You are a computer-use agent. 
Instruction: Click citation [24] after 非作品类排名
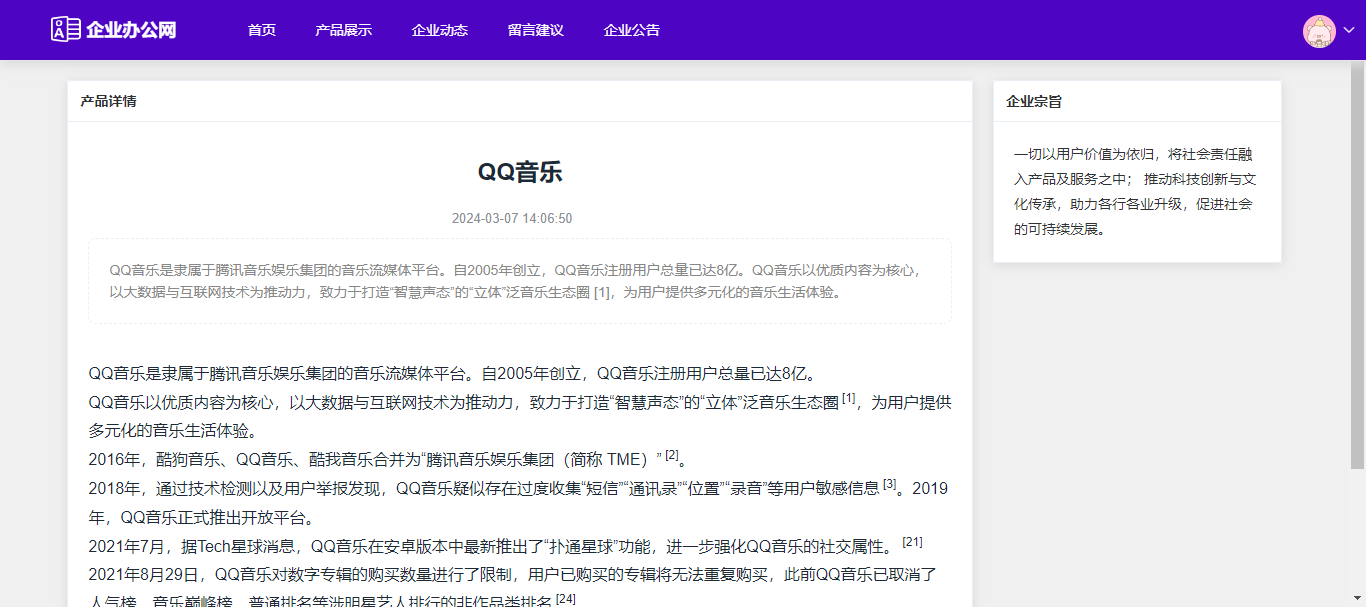(566, 599)
